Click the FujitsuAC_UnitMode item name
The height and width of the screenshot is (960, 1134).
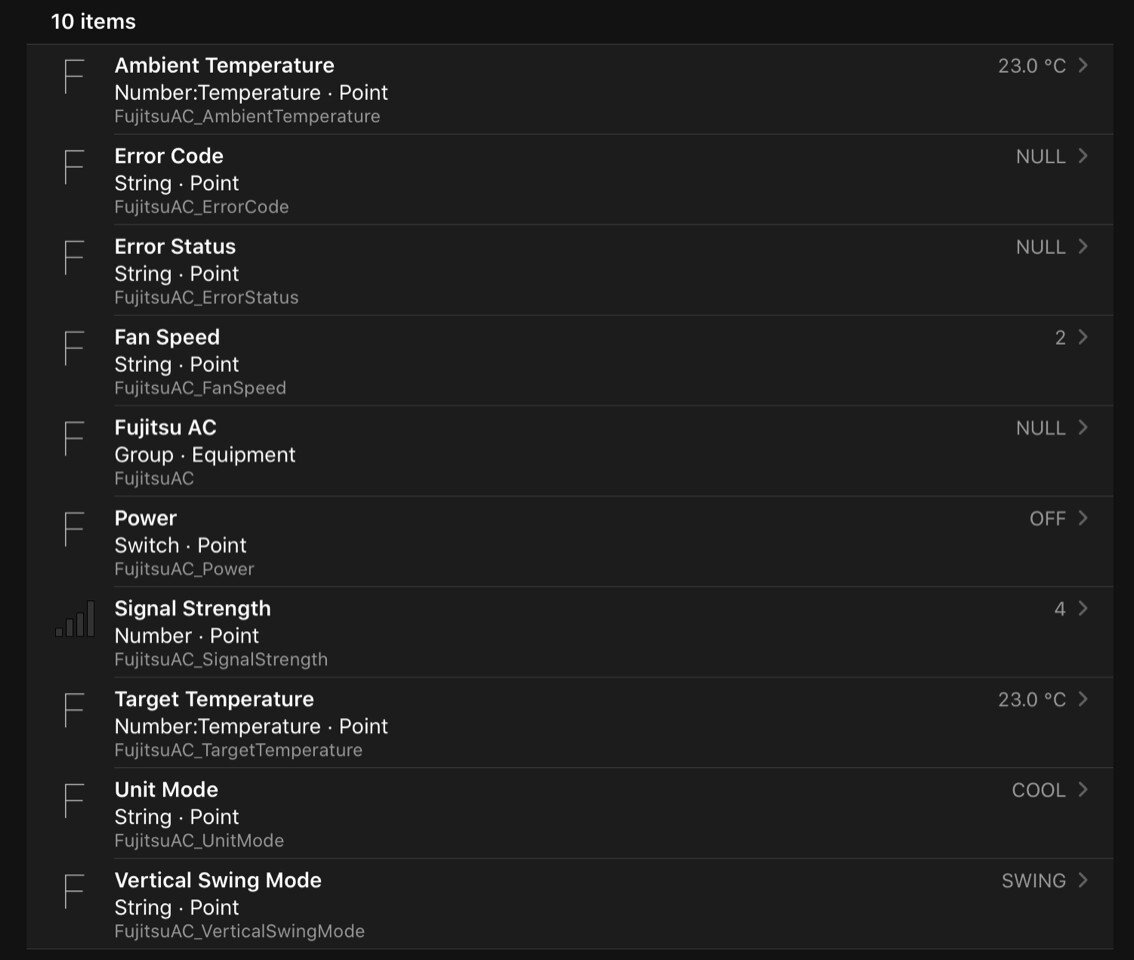[199, 840]
